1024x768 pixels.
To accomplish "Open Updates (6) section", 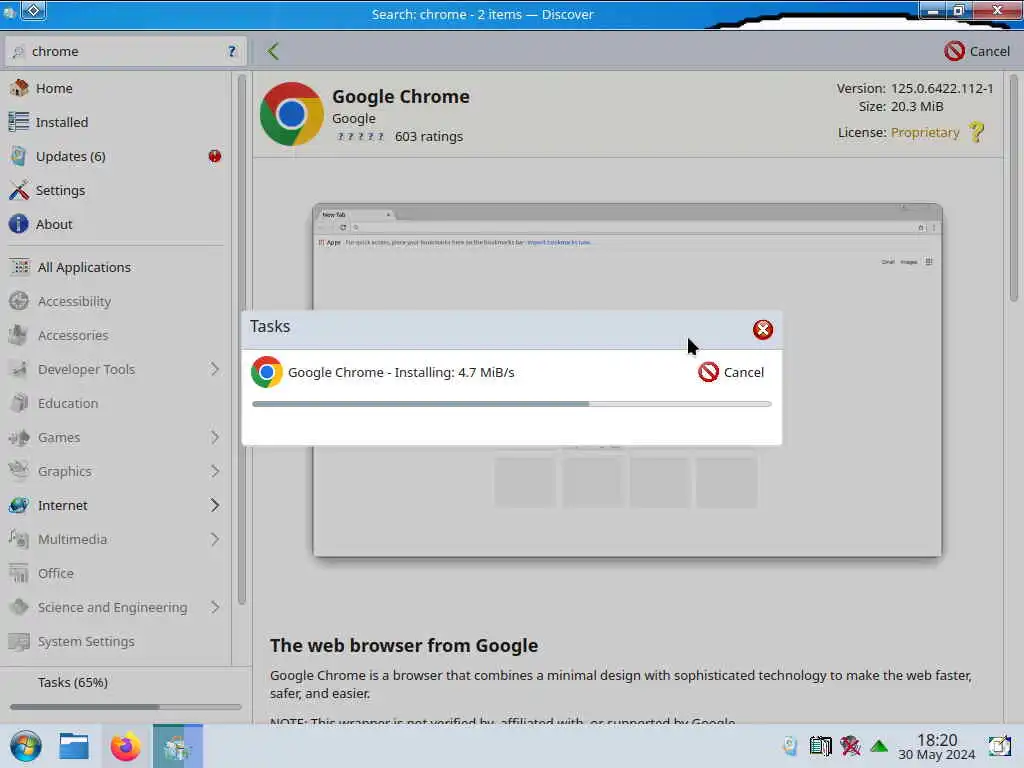I will coord(116,156).
